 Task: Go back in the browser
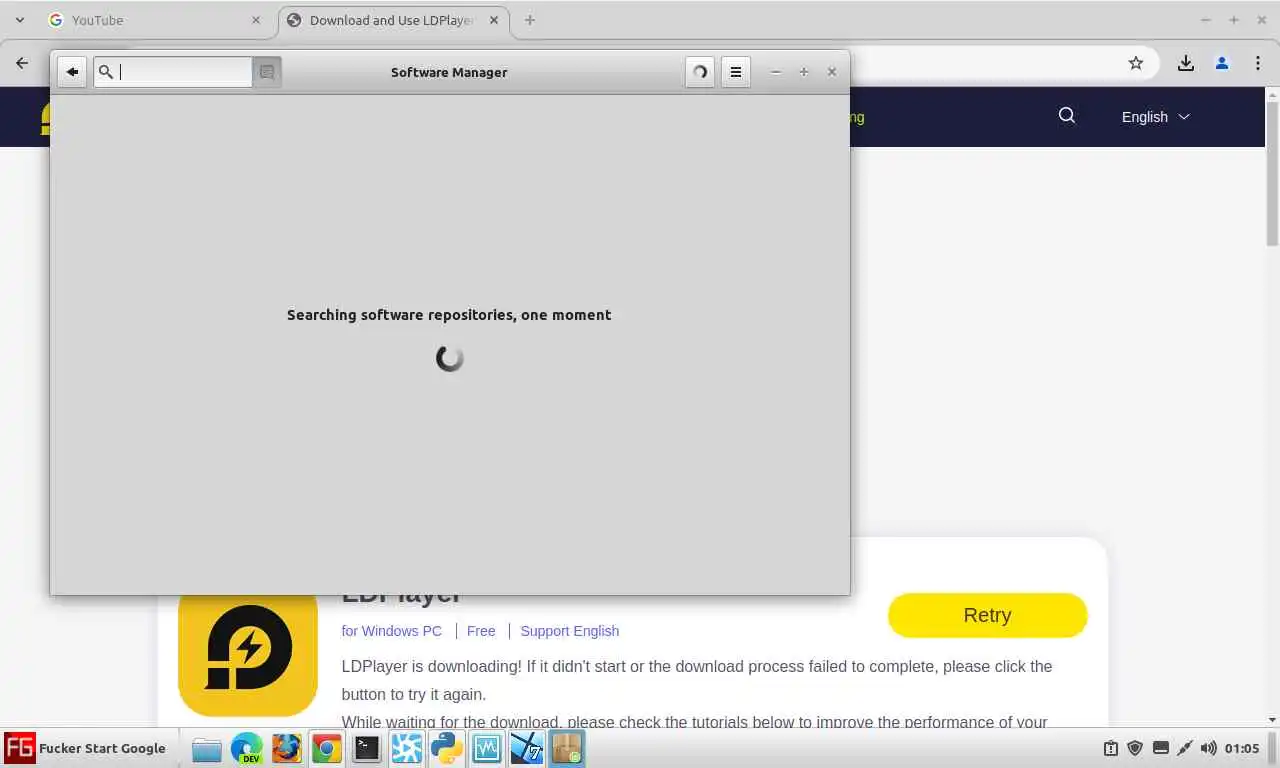pos(22,63)
